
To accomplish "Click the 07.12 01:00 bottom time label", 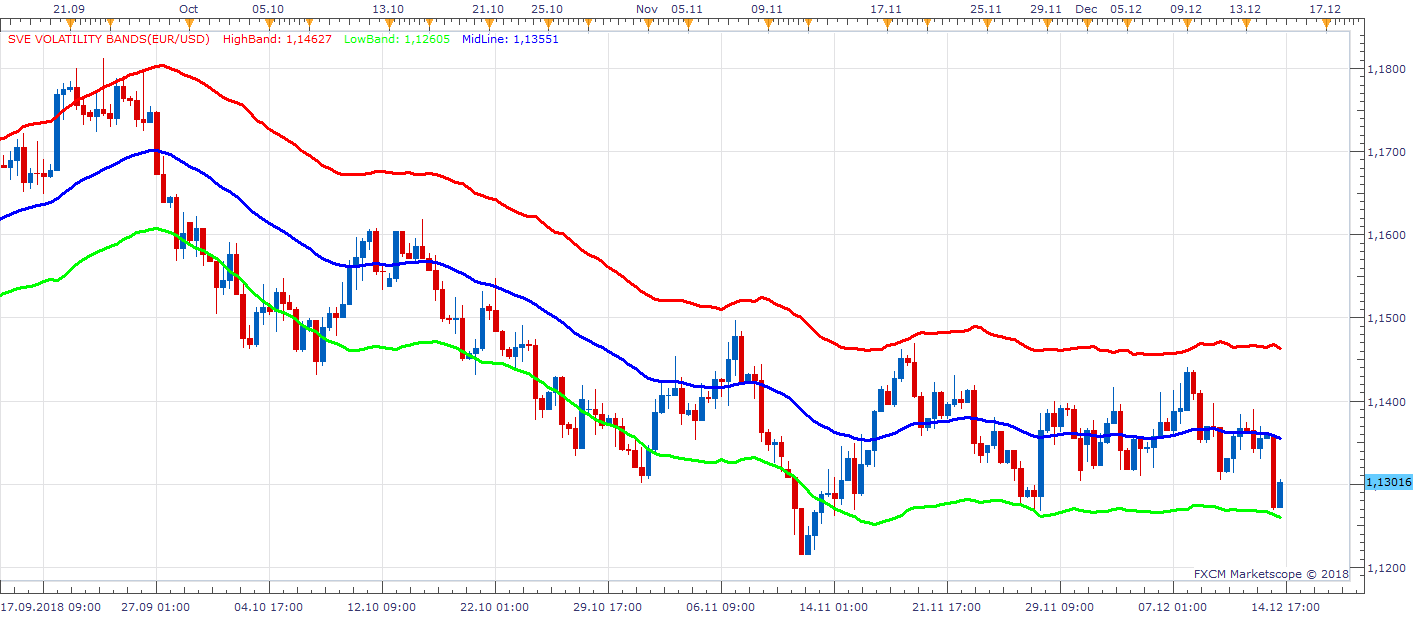I will click(x=1172, y=607).
